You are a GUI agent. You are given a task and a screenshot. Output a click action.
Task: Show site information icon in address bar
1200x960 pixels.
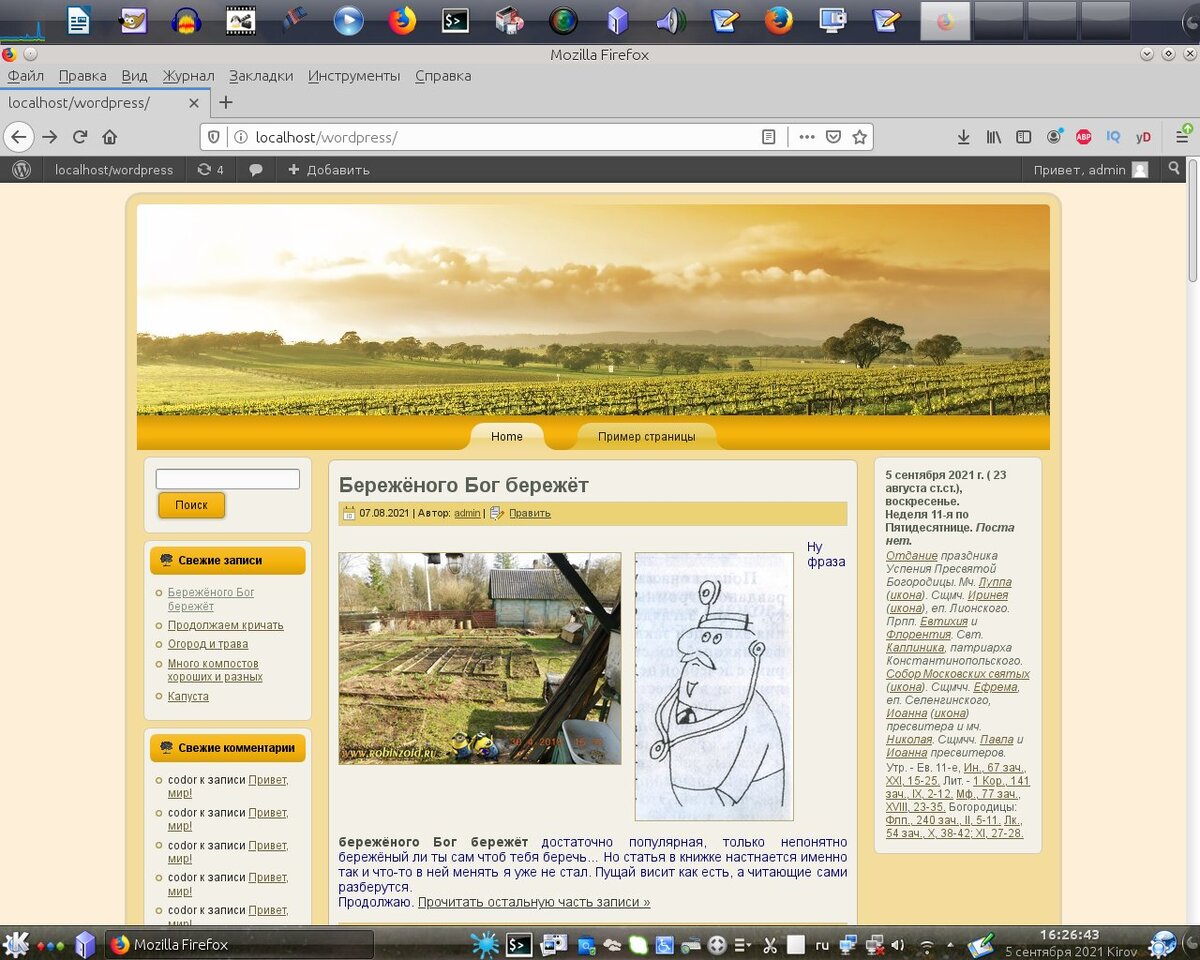click(x=240, y=137)
